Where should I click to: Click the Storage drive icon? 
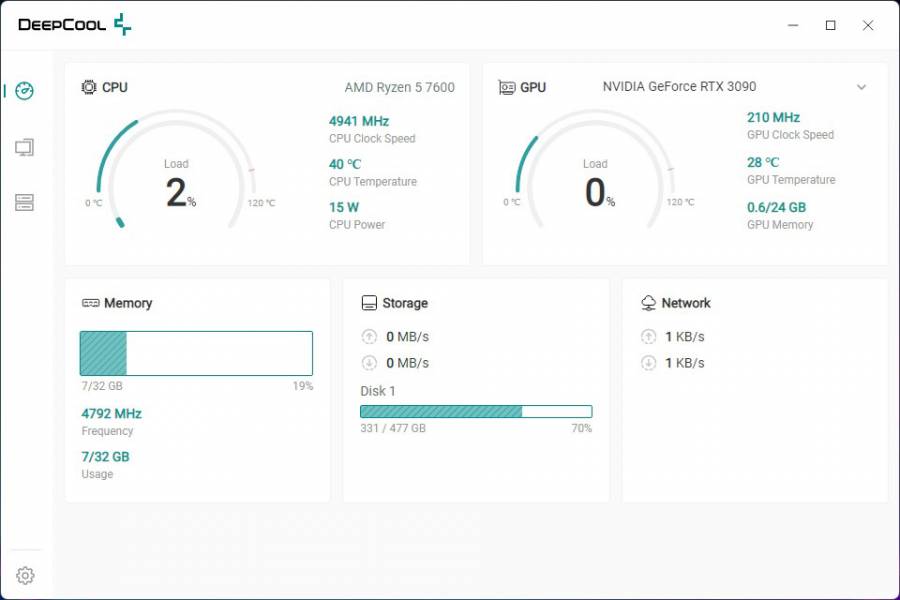[369, 303]
